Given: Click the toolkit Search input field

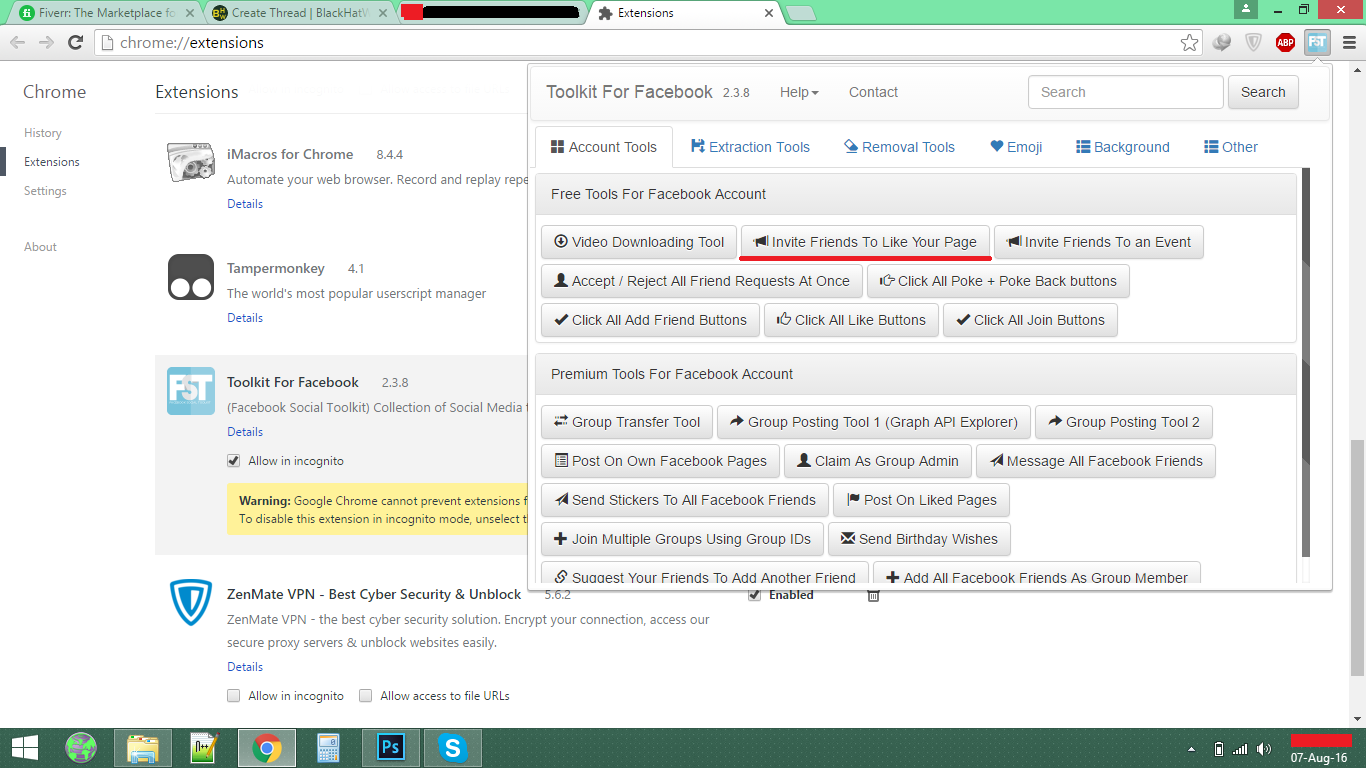Looking at the screenshot, I should click(x=1125, y=92).
